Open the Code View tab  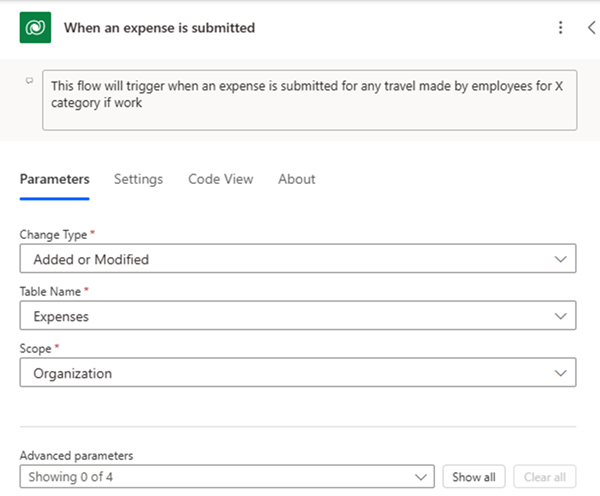point(220,179)
